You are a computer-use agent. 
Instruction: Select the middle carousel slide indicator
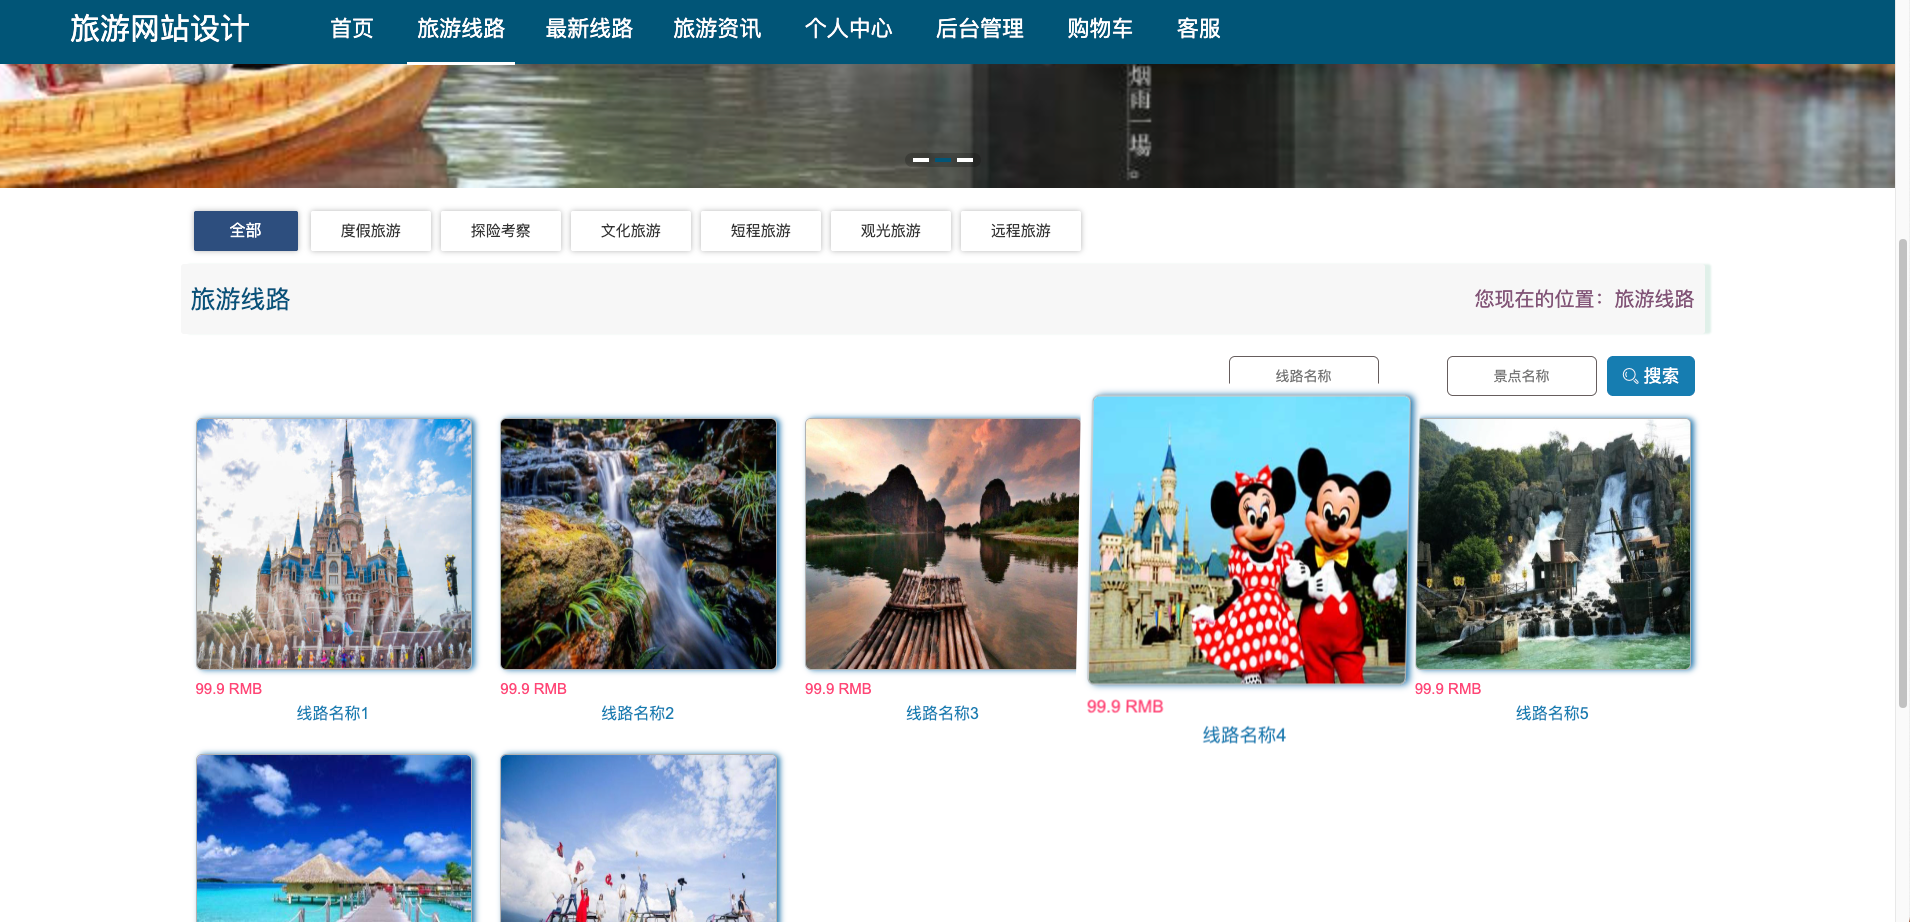click(943, 160)
